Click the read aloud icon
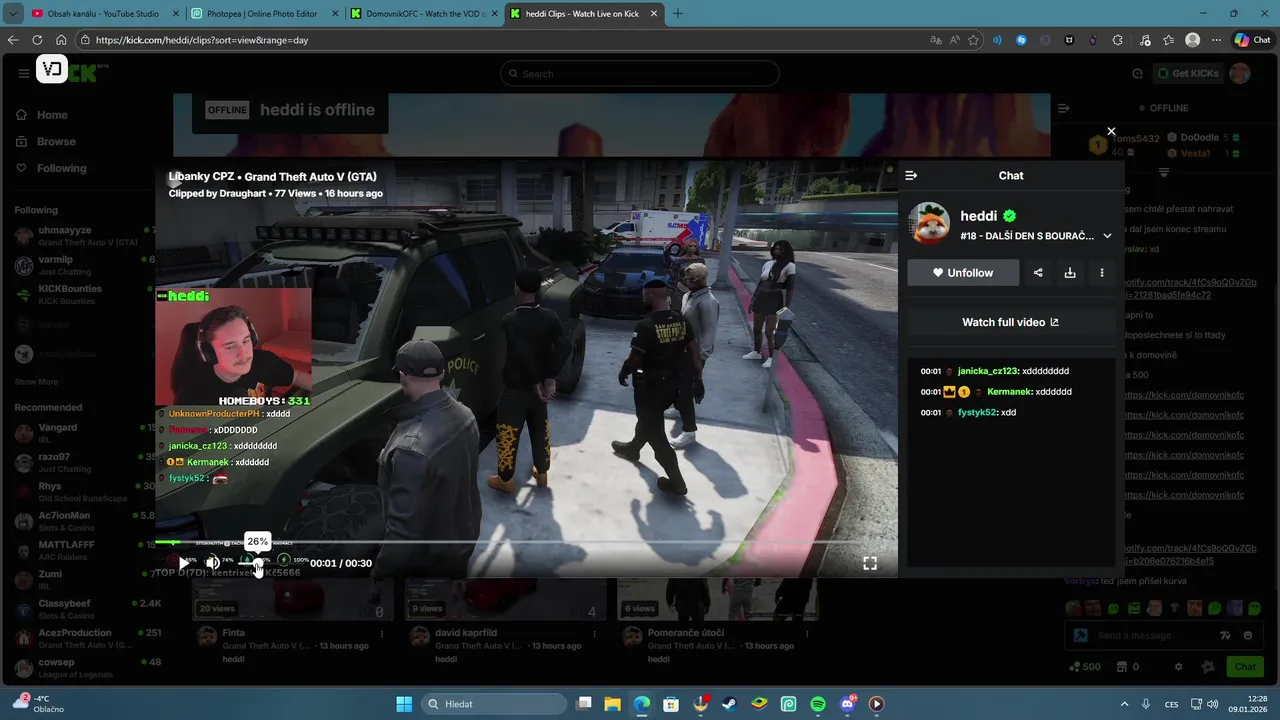 (955, 40)
